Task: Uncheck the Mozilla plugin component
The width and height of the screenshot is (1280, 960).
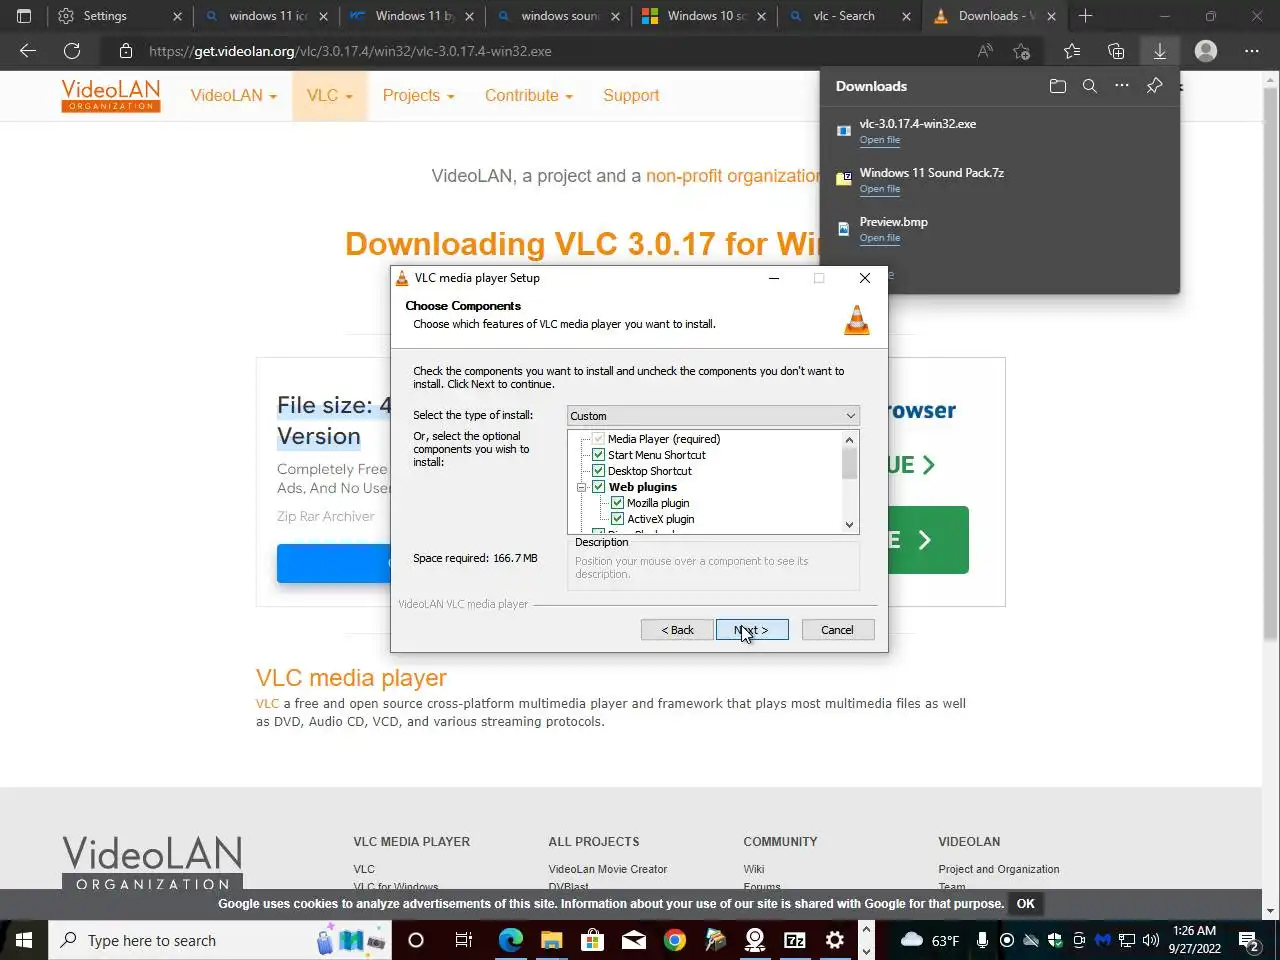Action: (x=618, y=503)
